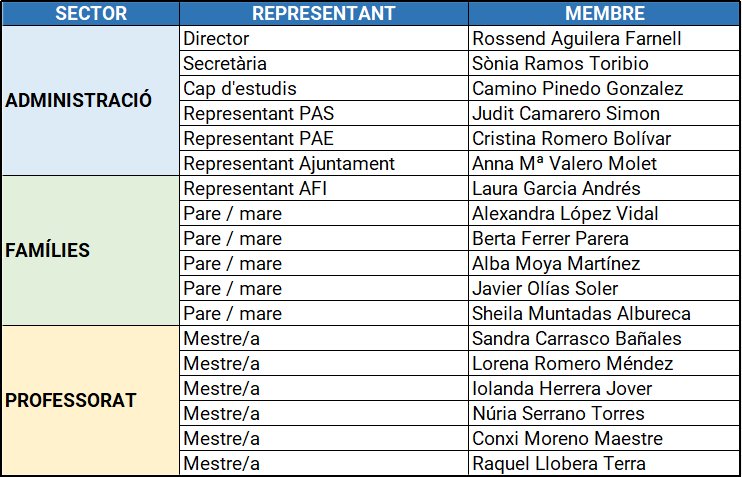
Task: Select the PROFESSORAT sector cell
Action: [x=90, y=401]
